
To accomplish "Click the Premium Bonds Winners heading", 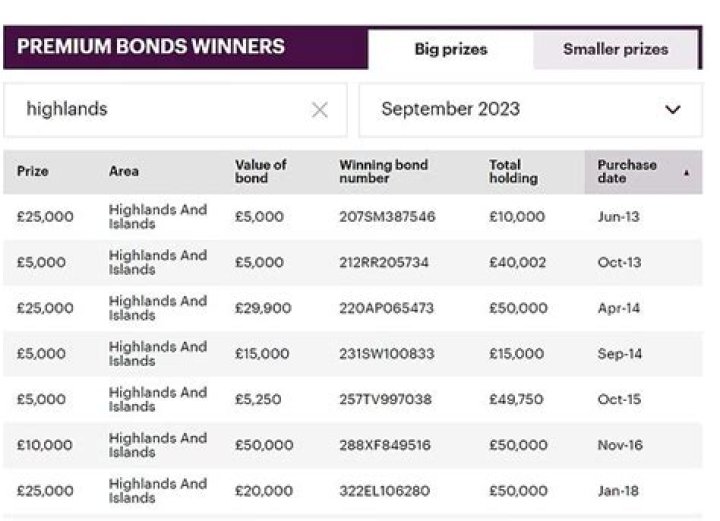I will (x=151, y=47).
